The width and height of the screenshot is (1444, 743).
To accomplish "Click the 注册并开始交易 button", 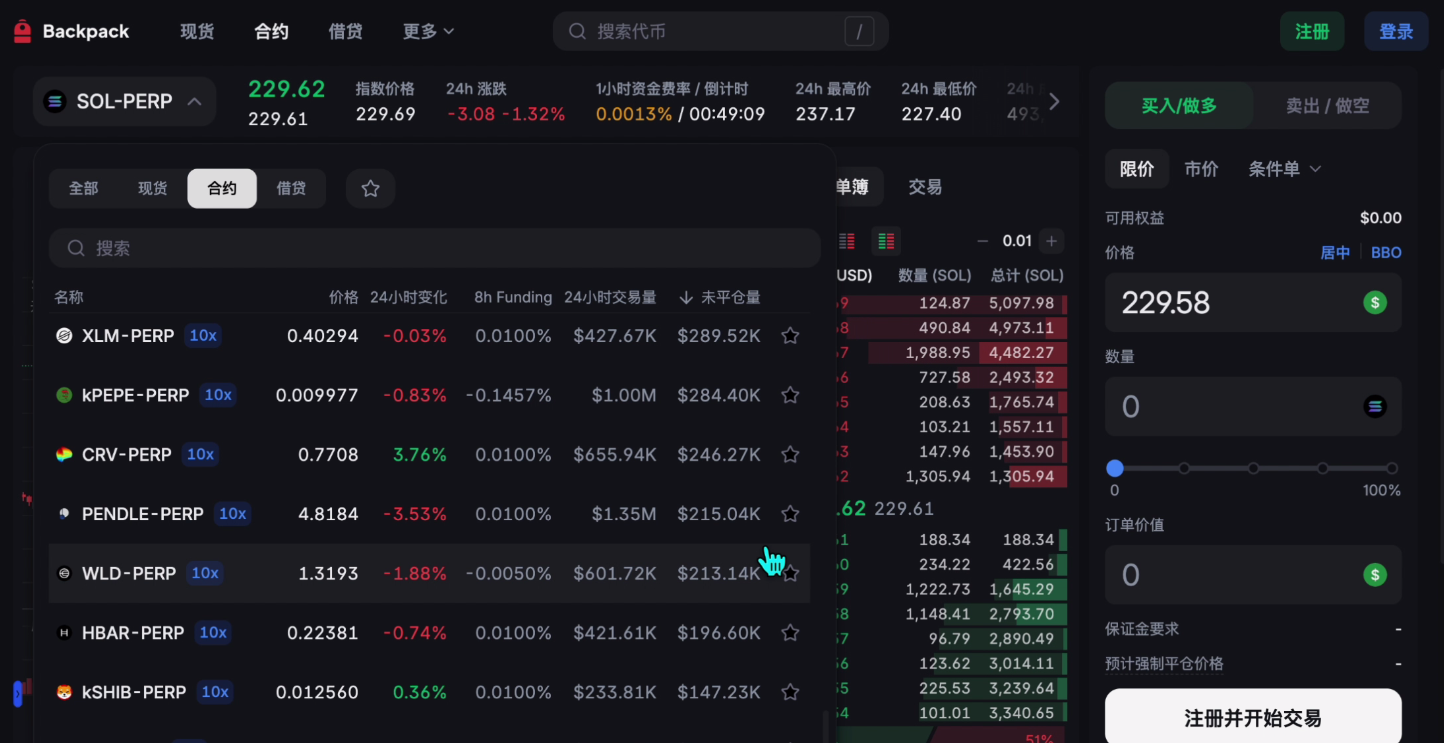I will (1252, 717).
